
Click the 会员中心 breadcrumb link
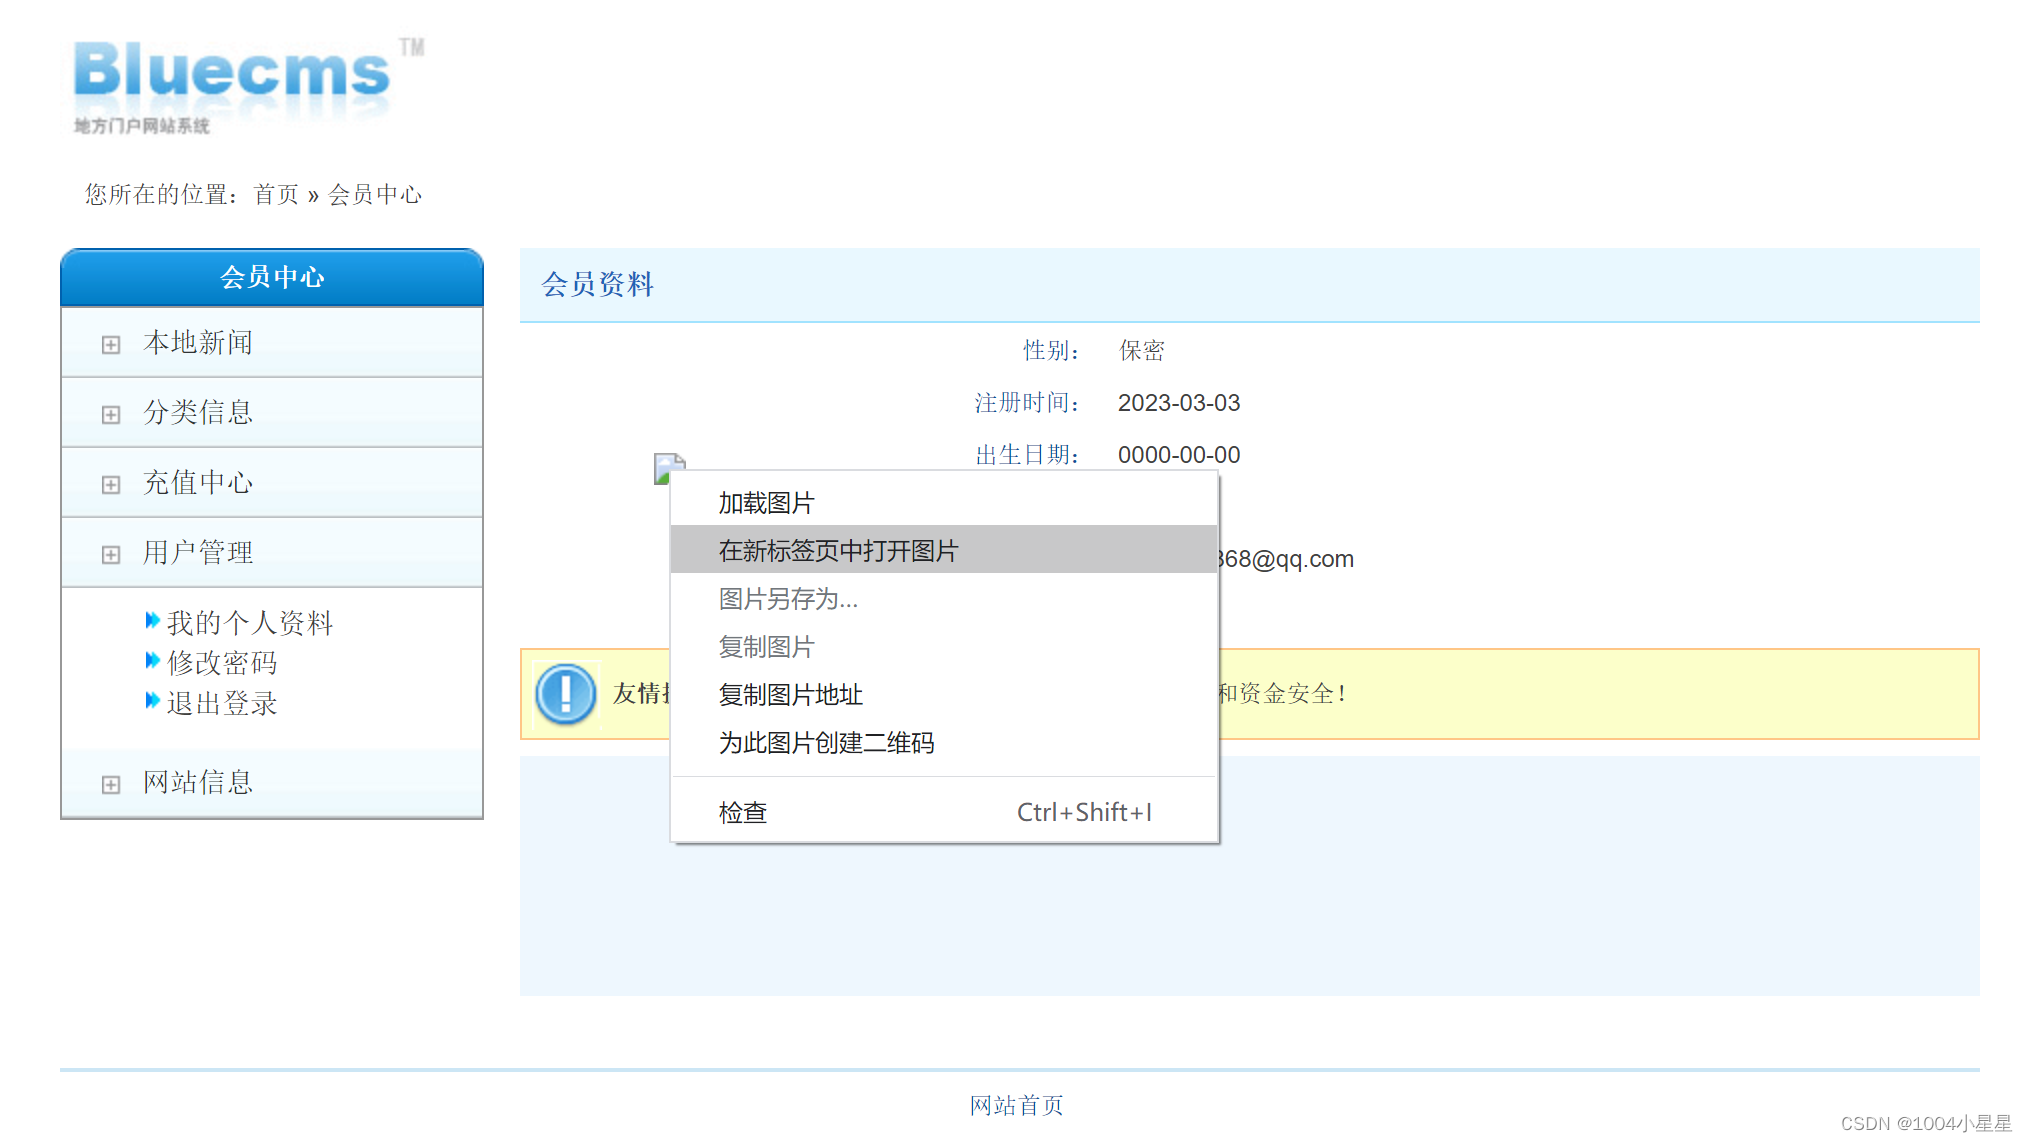375,194
